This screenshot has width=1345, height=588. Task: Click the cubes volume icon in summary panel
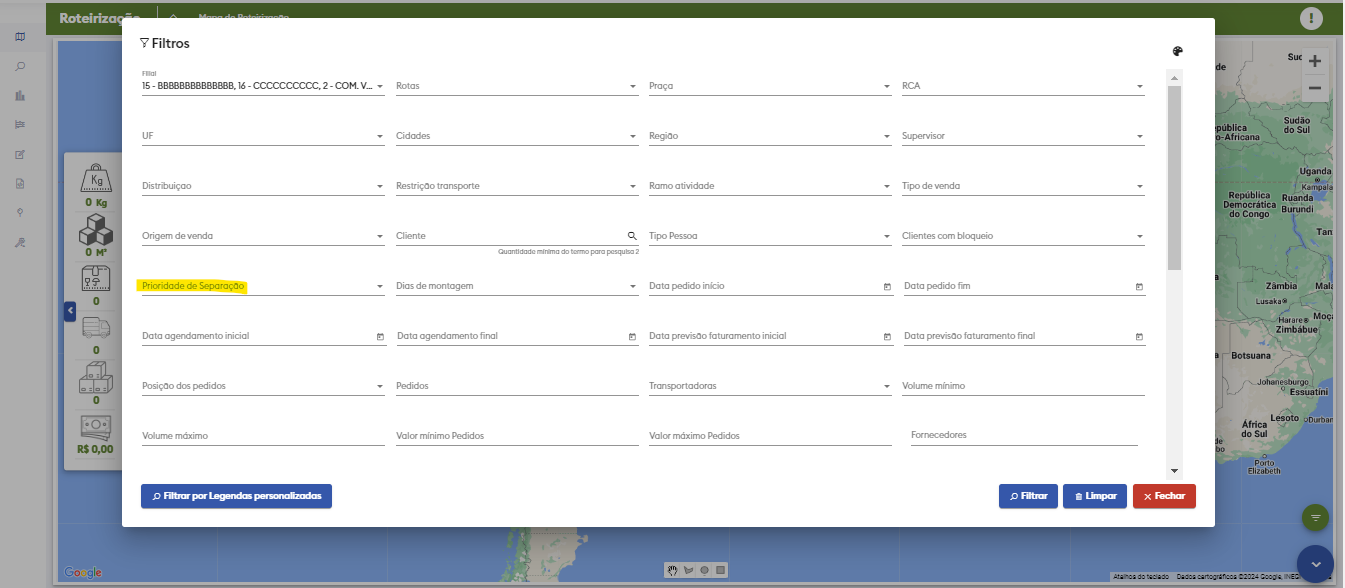(97, 229)
